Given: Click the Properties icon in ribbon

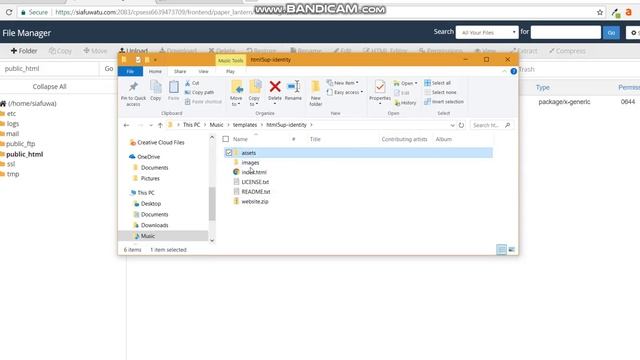Looking at the screenshot, I should pos(380,87).
